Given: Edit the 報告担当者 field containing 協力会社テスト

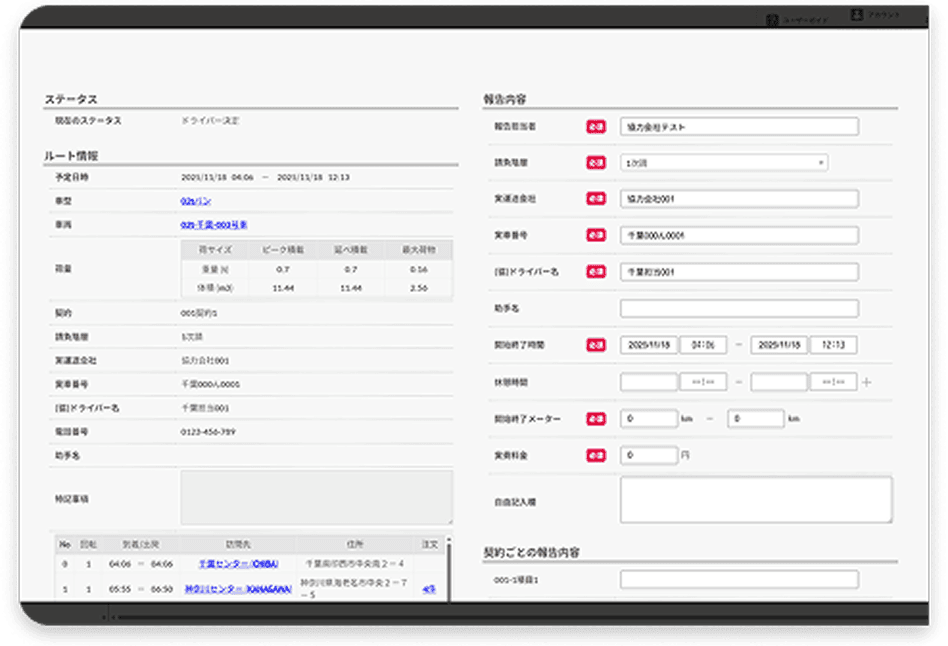Looking at the screenshot, I should [739, 126].
